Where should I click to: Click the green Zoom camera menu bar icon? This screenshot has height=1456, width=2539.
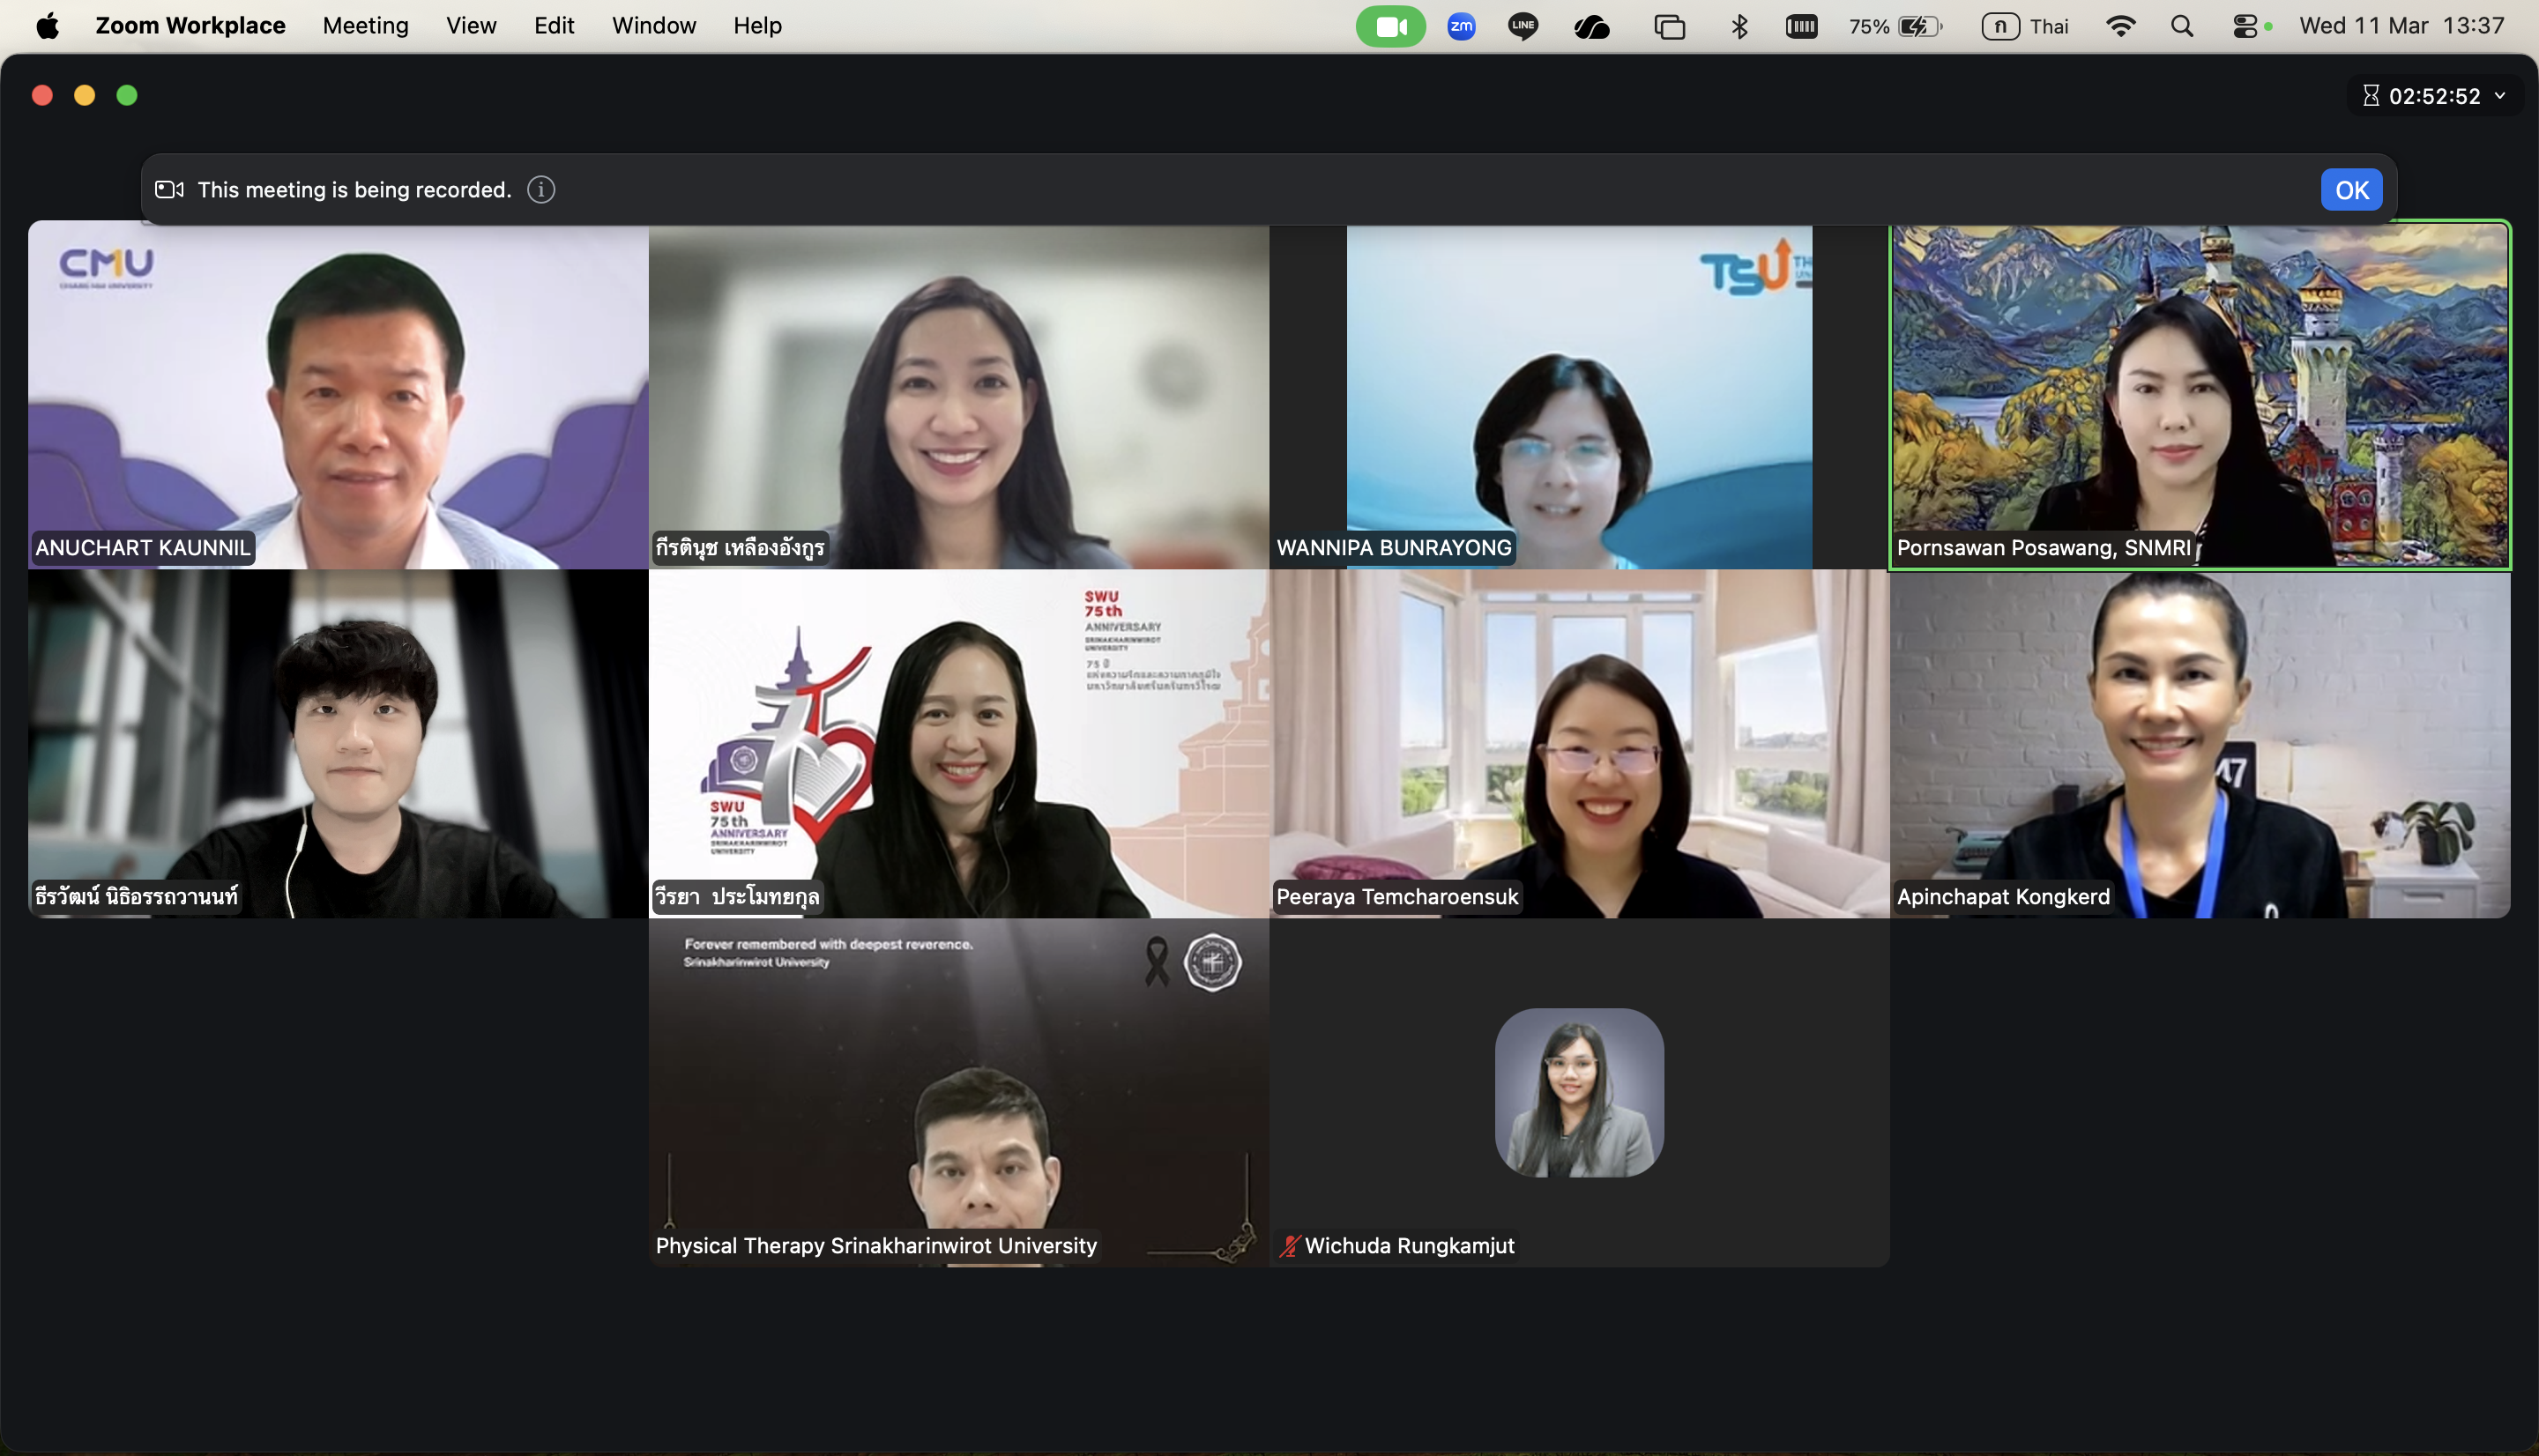coord(1390,26)
